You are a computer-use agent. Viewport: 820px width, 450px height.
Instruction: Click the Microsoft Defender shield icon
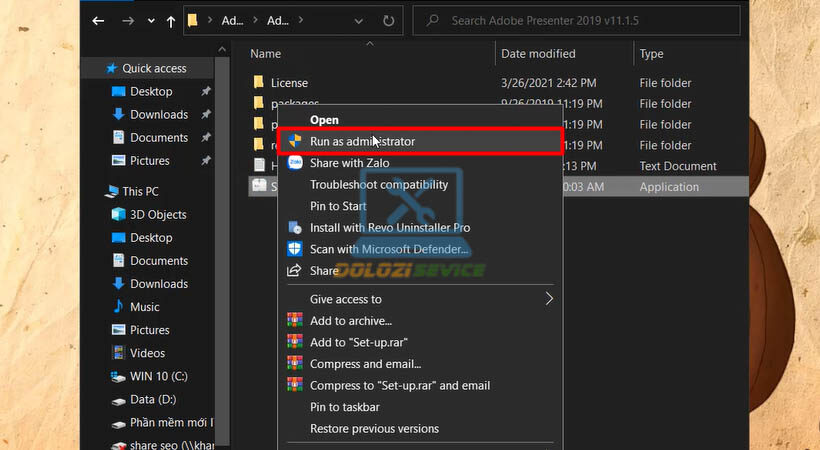[x=295, y=249]
